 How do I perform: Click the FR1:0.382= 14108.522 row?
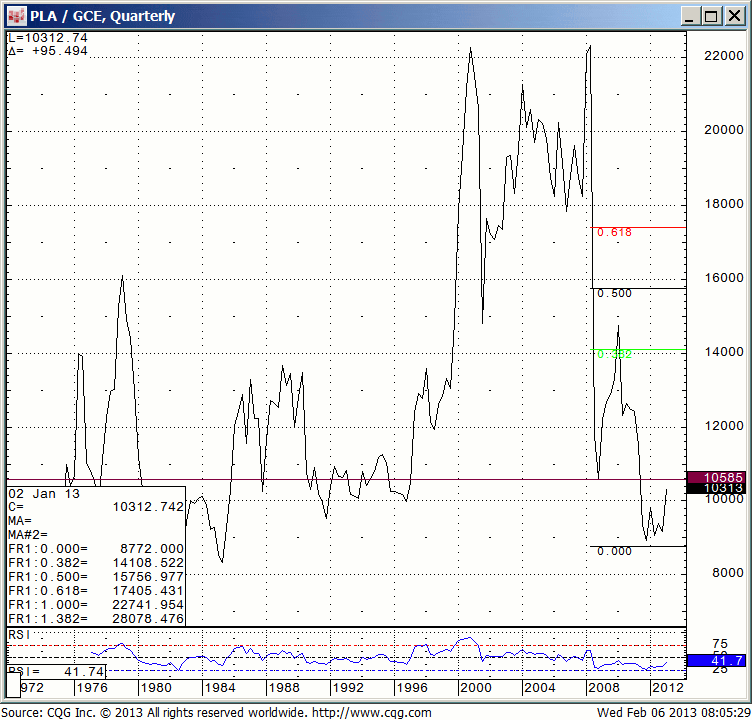pos(96,562)
